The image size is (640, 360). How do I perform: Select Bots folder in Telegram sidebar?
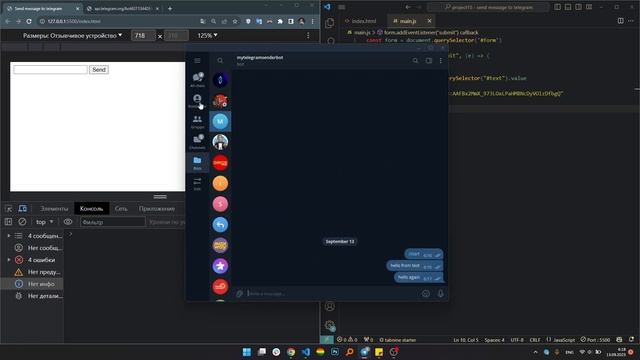(198, 162)
